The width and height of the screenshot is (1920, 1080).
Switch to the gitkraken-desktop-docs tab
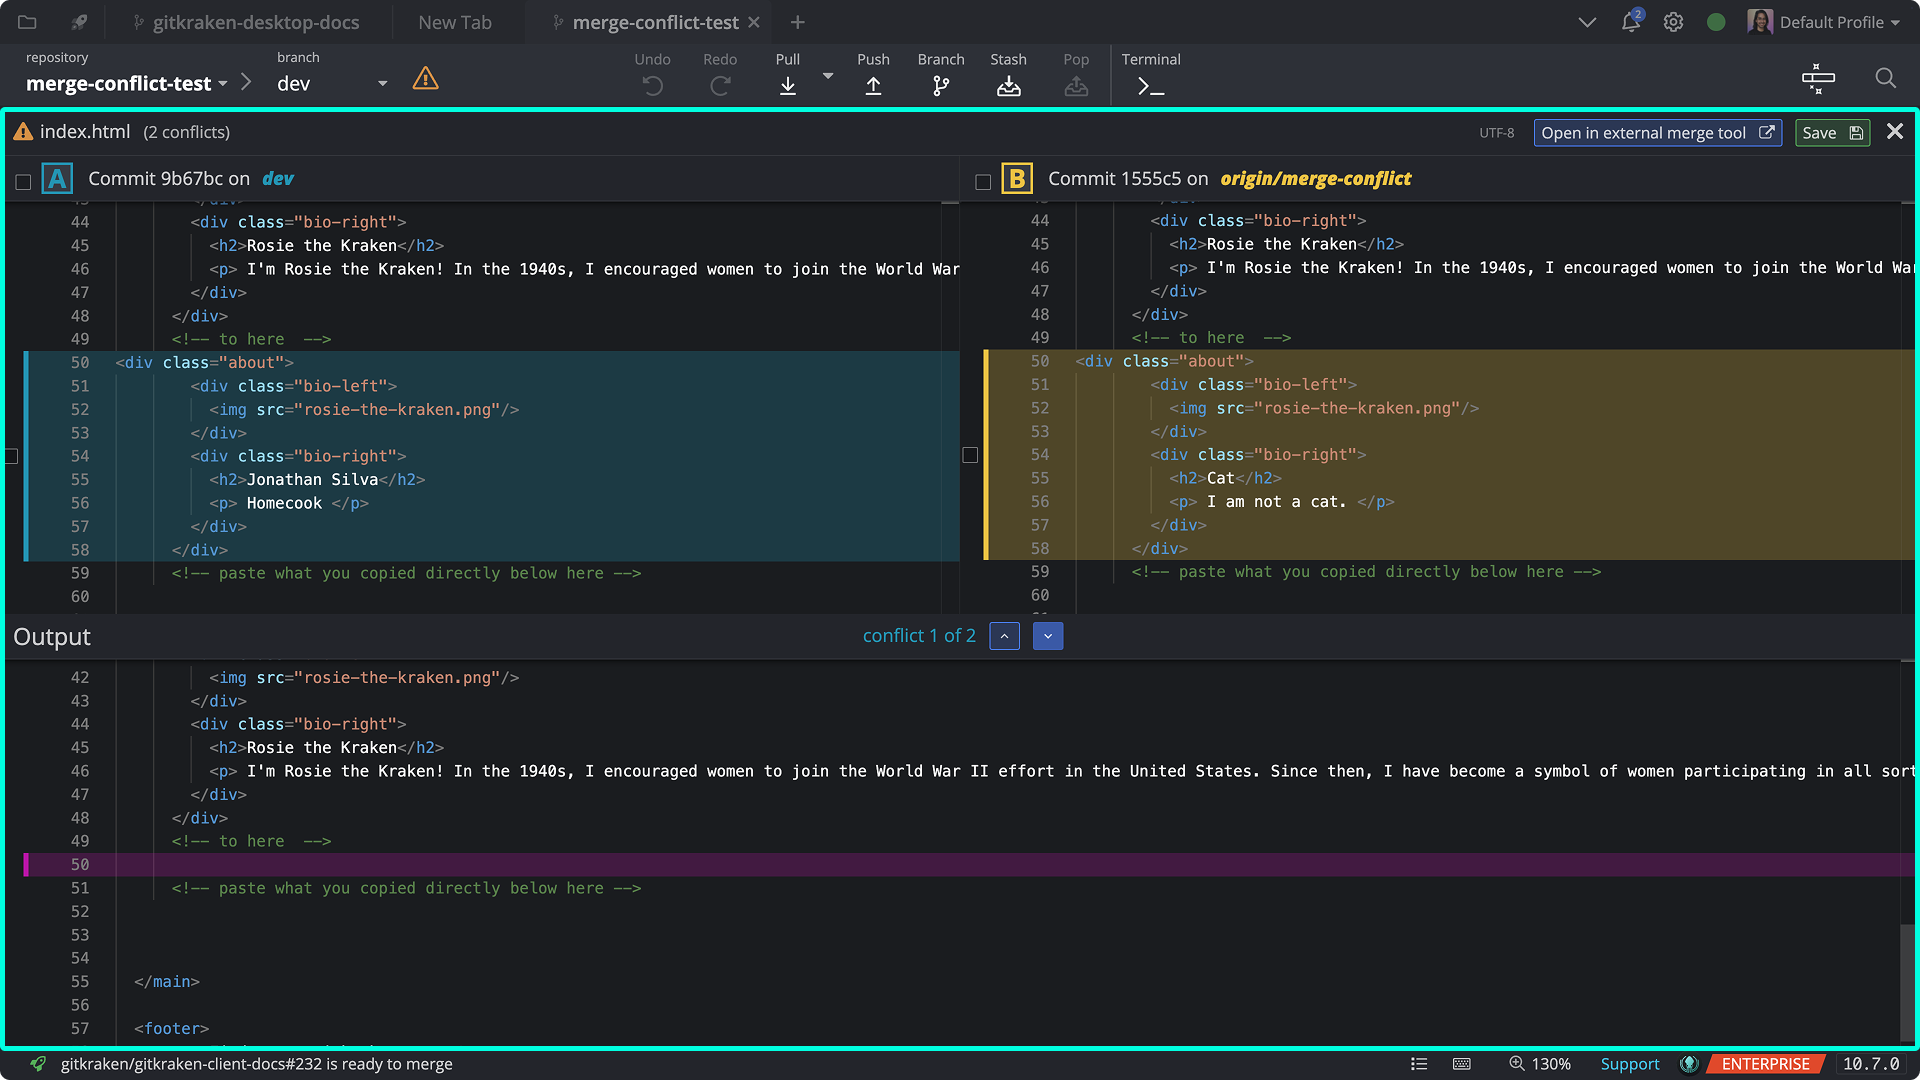point(249,21)
